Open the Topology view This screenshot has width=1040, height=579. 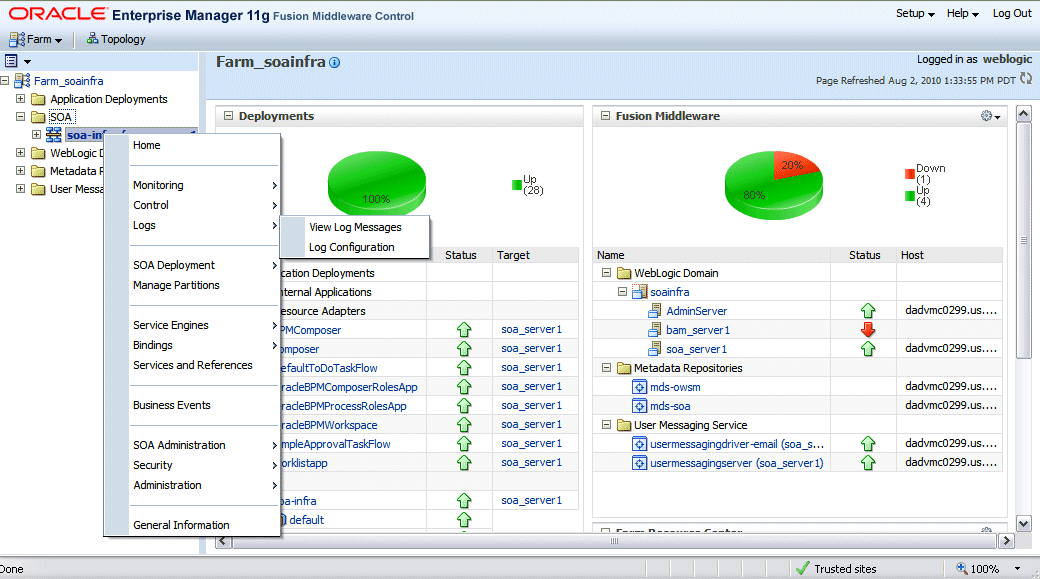click(x=116, y=39)
